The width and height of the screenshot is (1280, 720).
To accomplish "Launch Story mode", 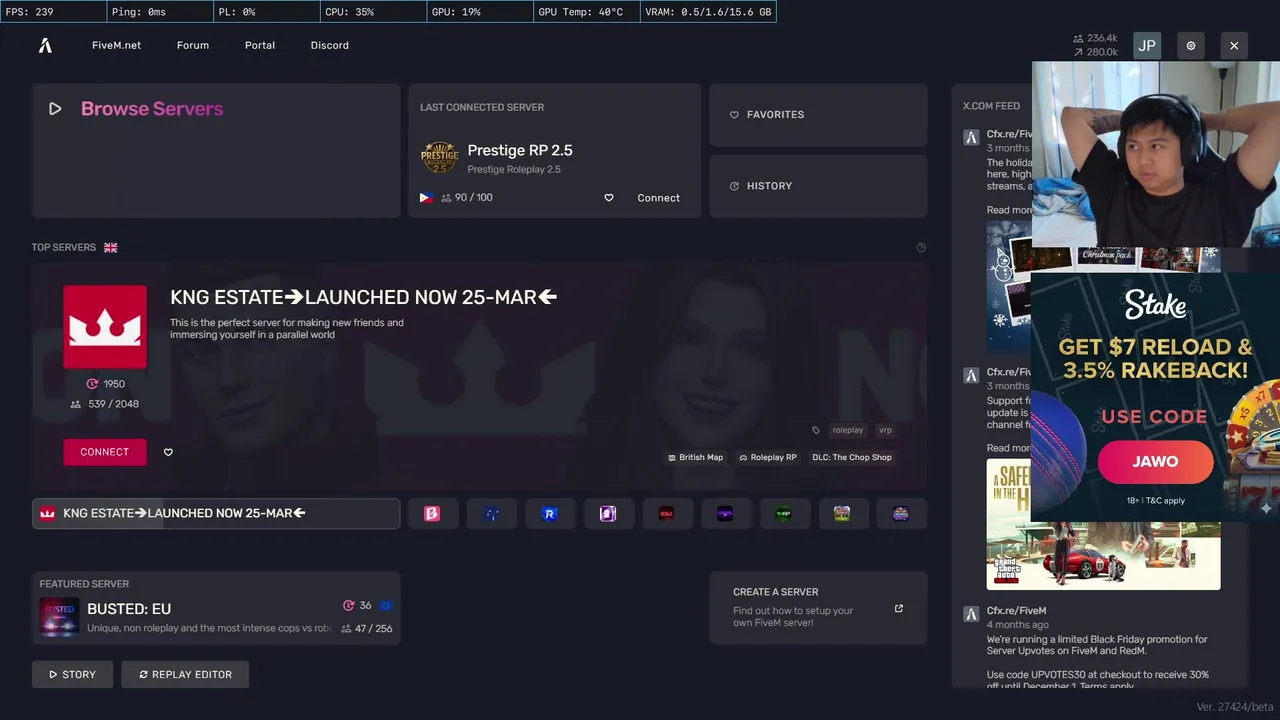I will 73,674.
